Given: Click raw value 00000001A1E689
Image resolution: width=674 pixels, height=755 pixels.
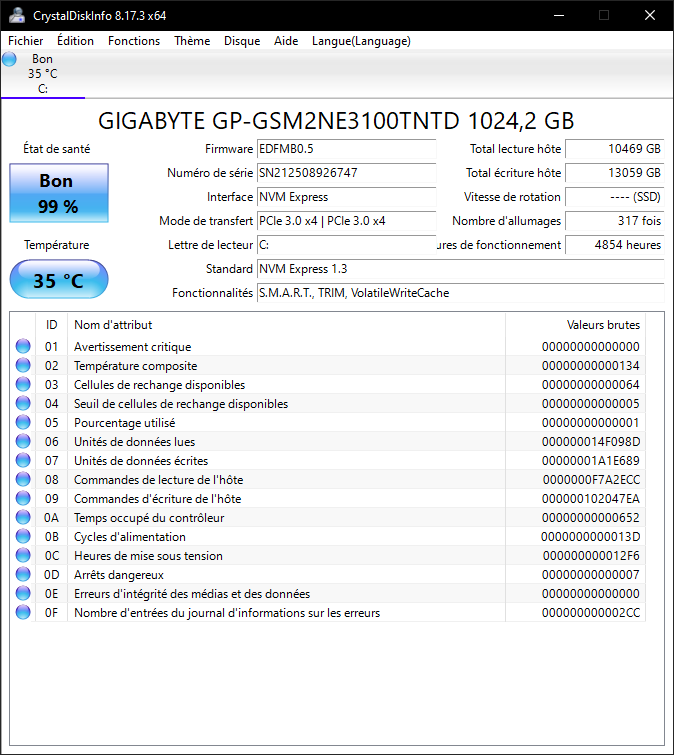Looking at the screenshot, I should point(591,461).
